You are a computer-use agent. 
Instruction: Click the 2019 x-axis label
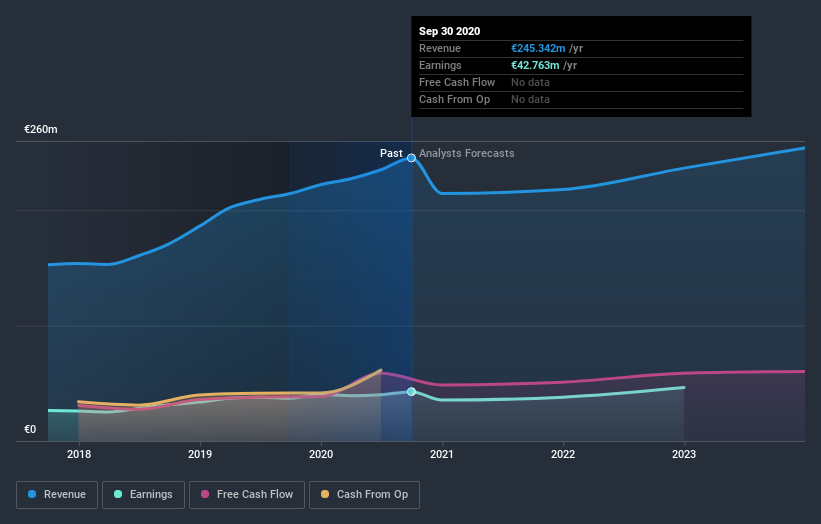tap(199, 454)
